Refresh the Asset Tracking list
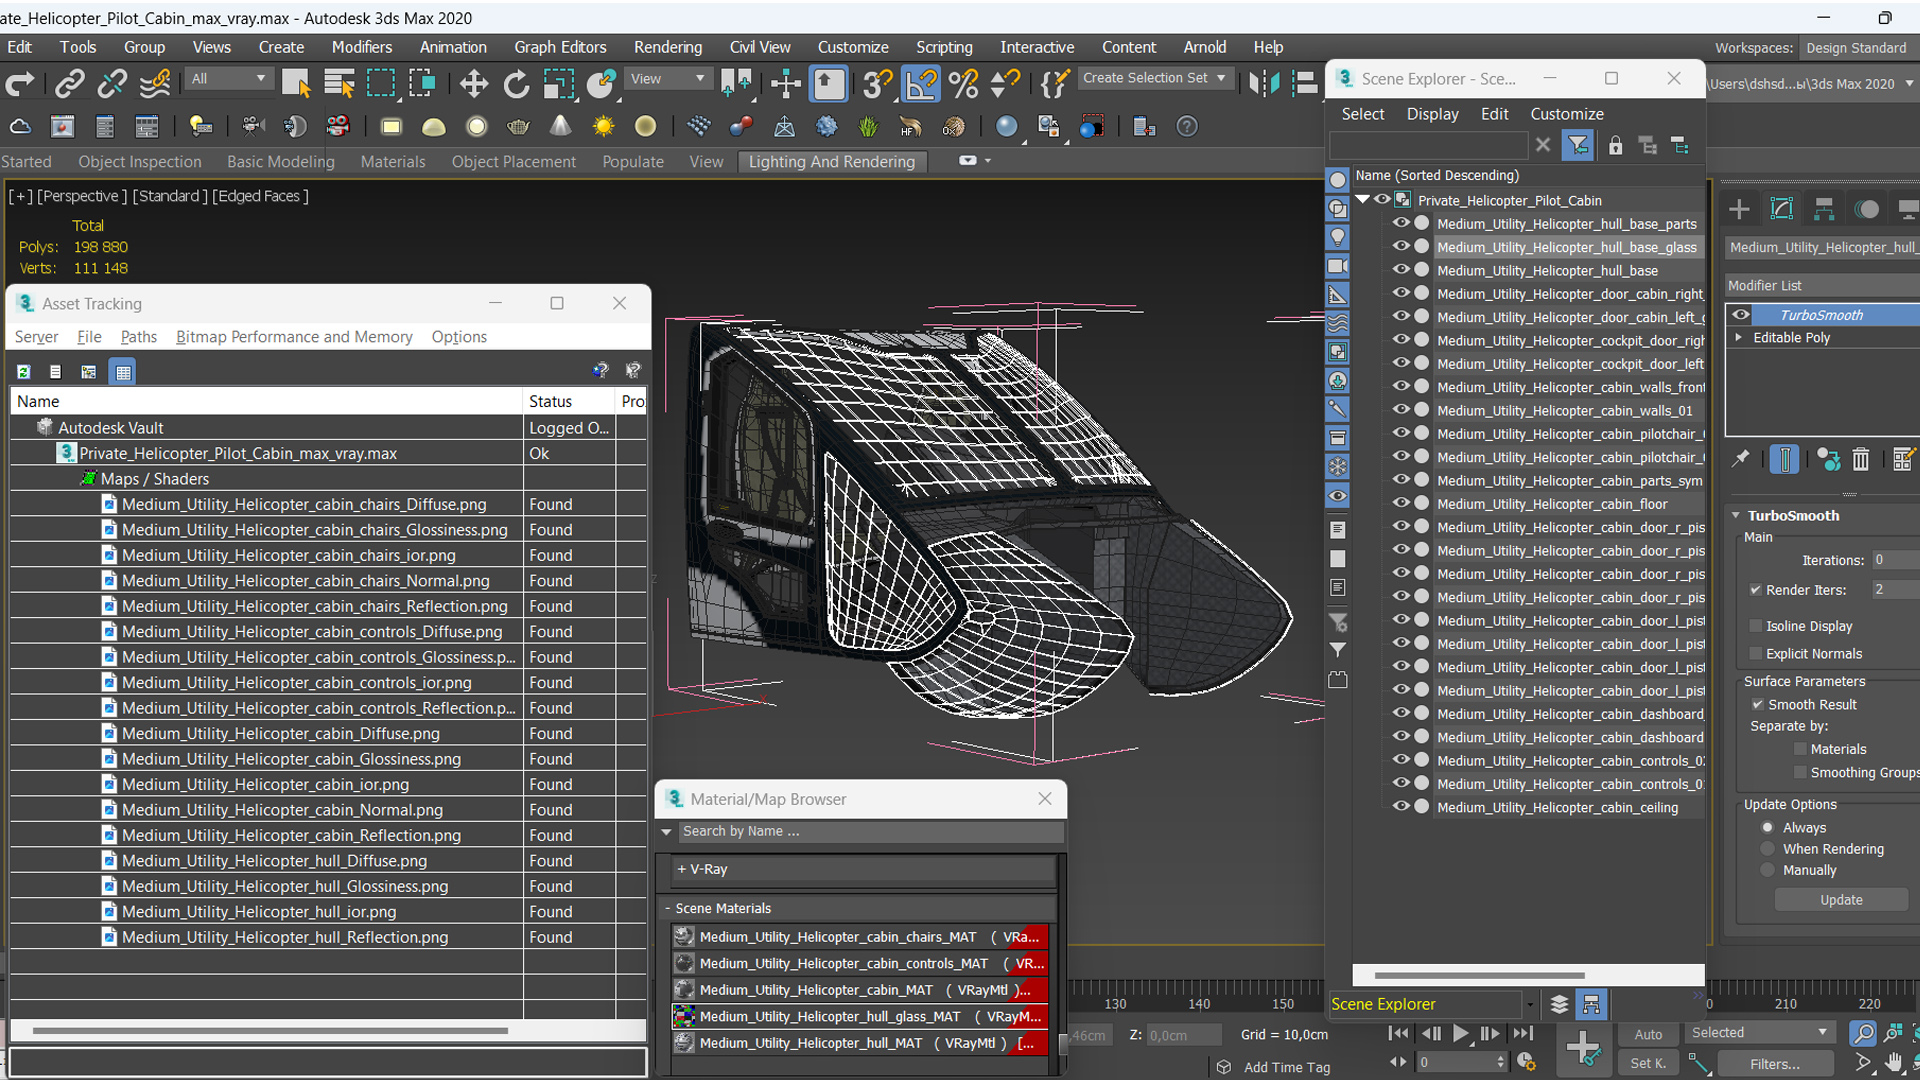This screenshot has width=1920, height=1080. coord(23,371)
